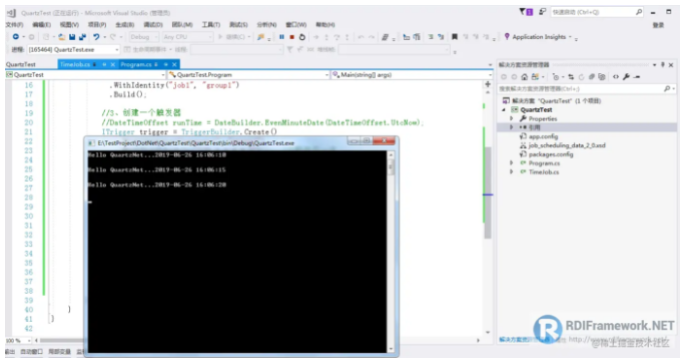The width and height of the screenshot is (688, 360).
Task: Open the process QuartzTest.exe dropdown
Action: (x=73, y=50)
